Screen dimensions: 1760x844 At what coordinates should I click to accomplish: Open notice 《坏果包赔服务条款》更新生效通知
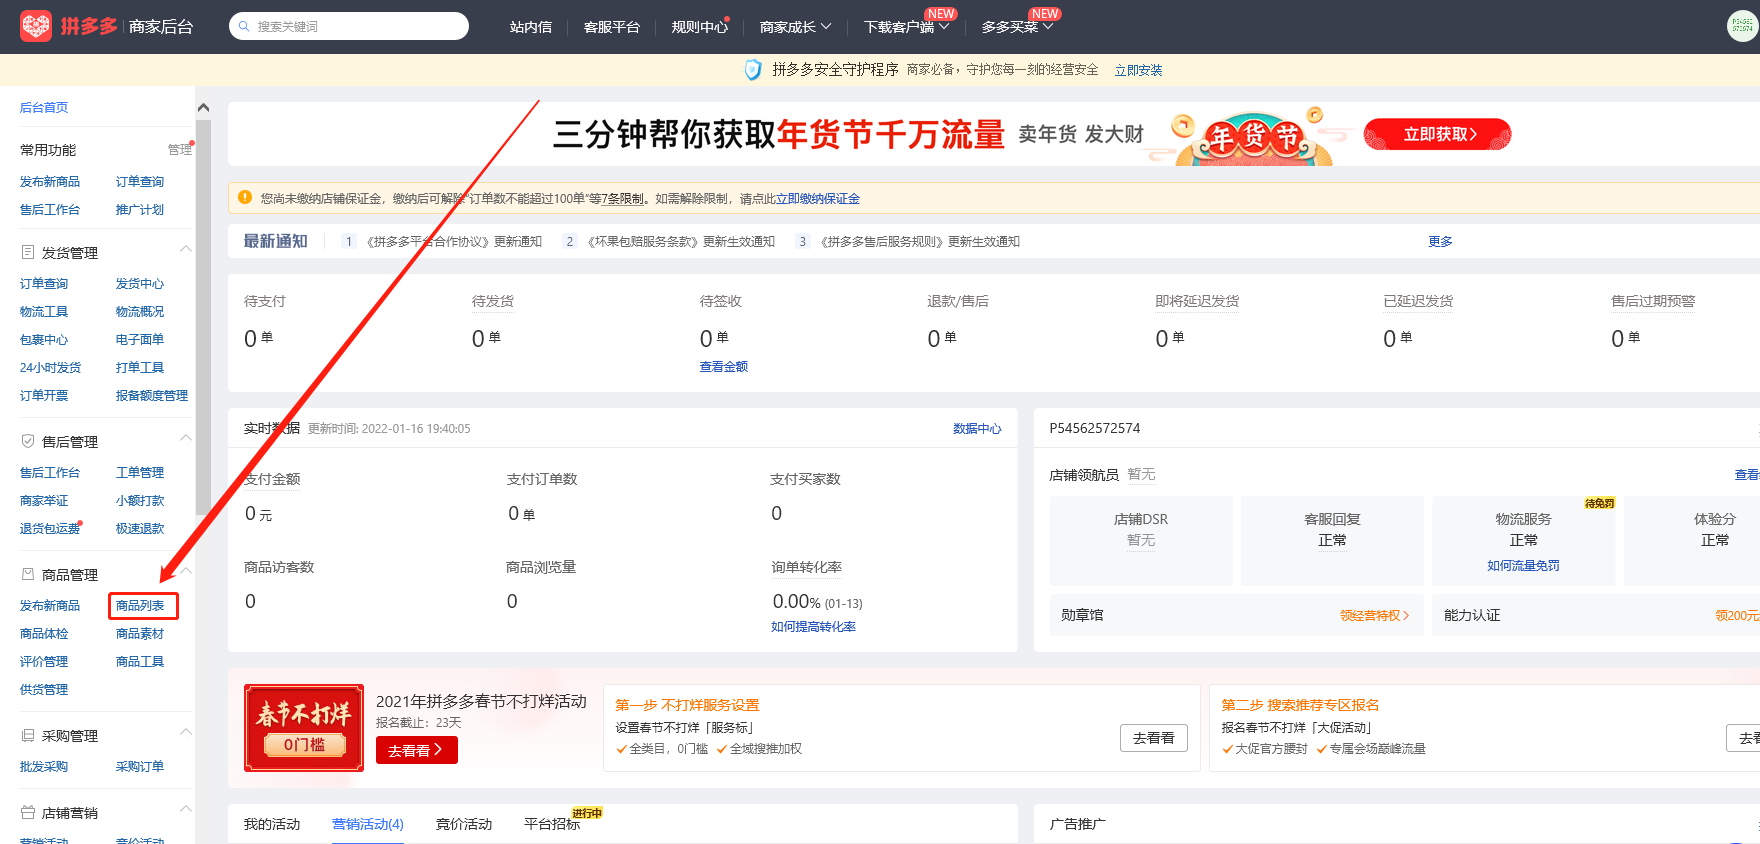681,242
